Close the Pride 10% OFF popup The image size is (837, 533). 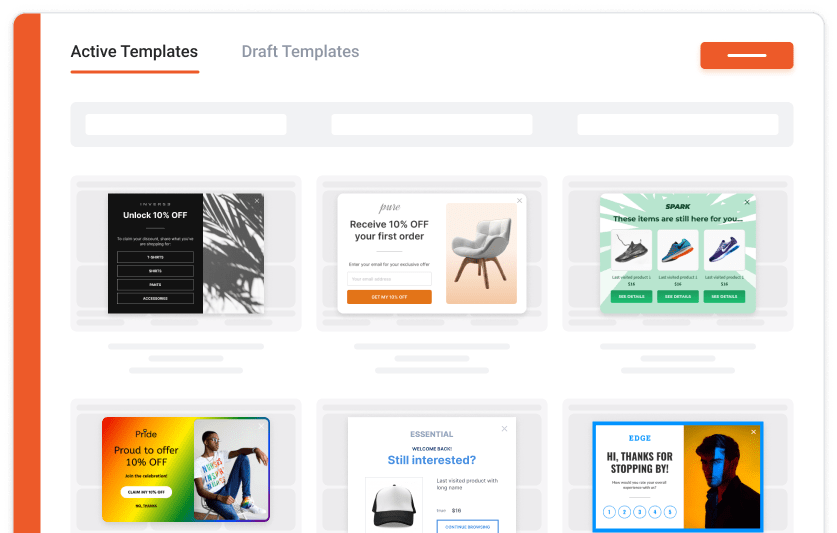point(261,426)
